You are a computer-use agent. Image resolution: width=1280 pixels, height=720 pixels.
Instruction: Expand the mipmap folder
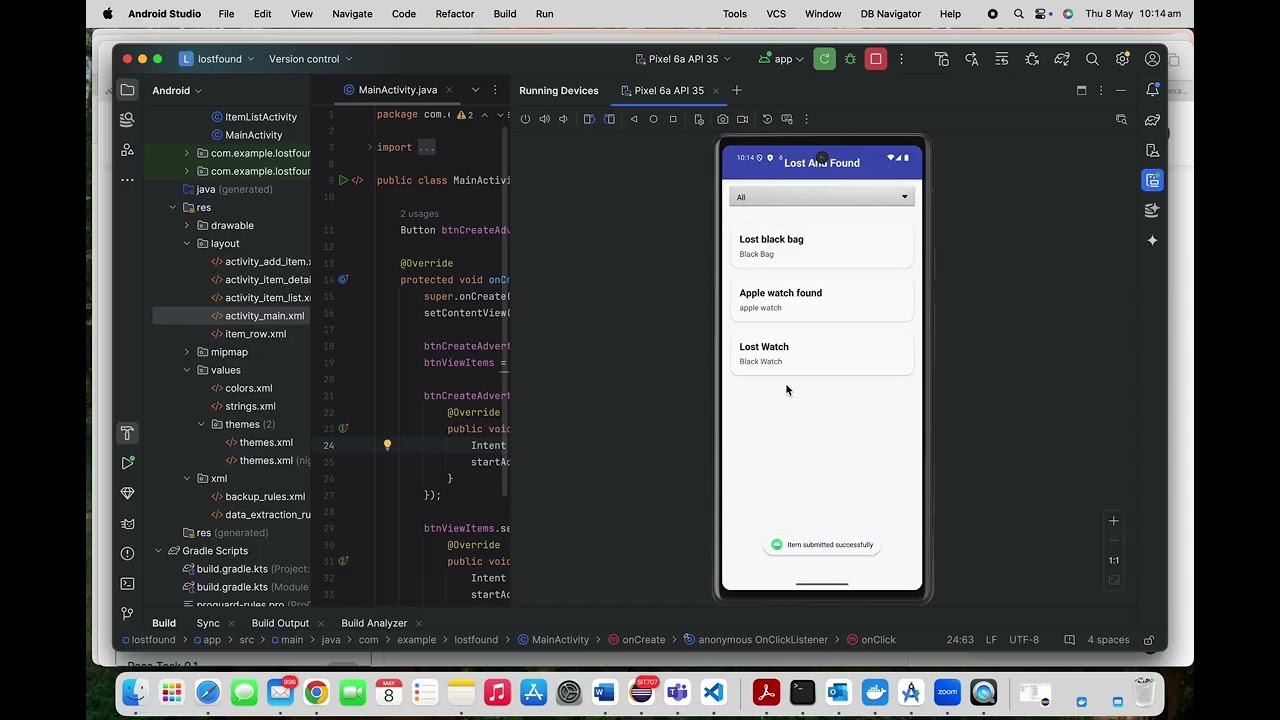tap(186, 352)
